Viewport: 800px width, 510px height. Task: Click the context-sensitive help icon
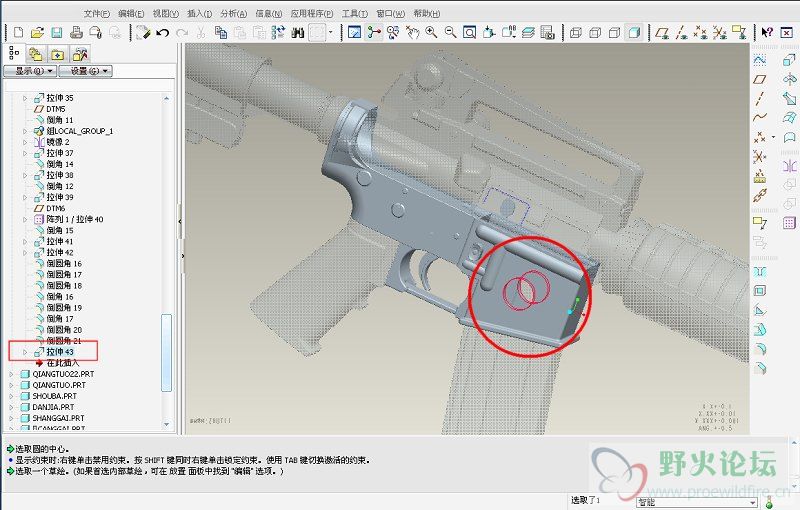(767, 33)
